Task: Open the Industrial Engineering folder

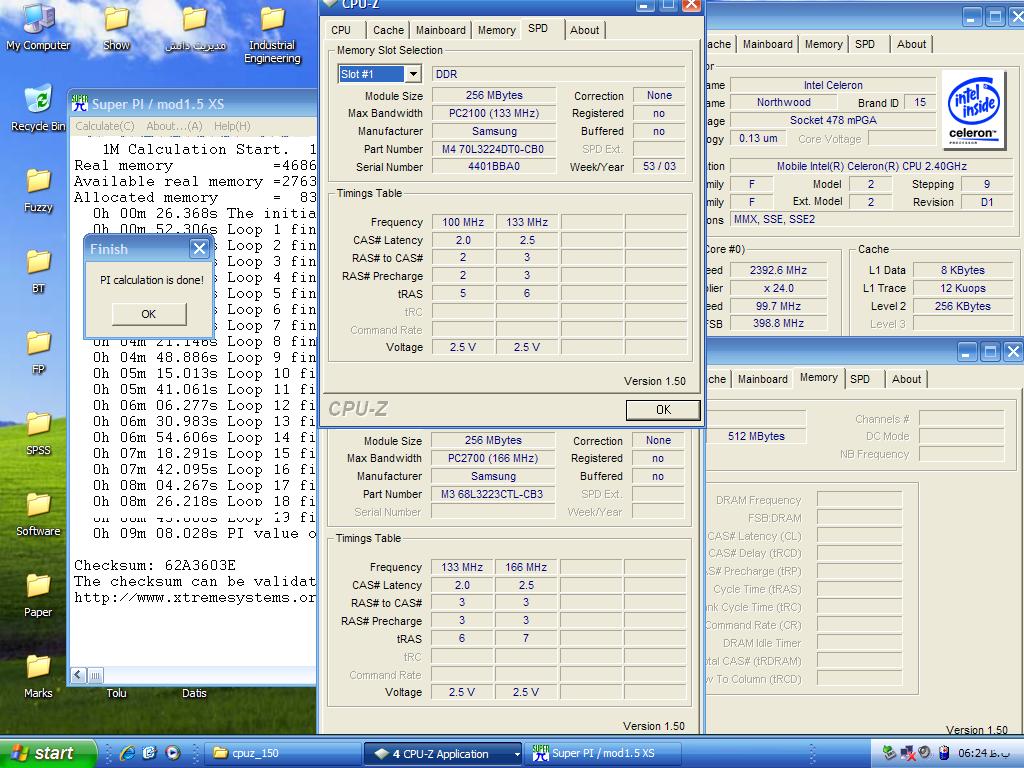Action: 272,33
